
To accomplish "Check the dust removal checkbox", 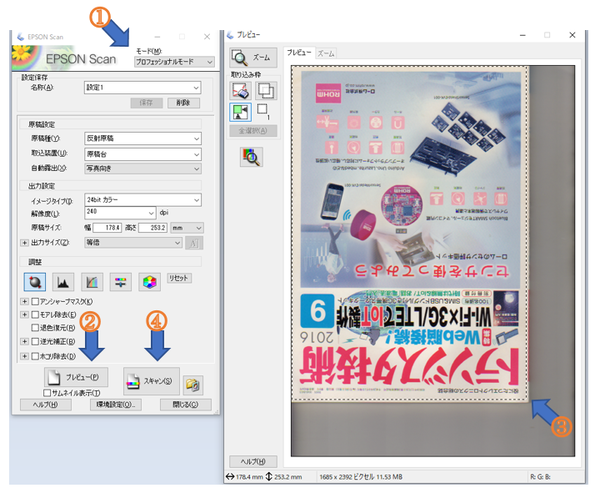I will click(35, 356).
